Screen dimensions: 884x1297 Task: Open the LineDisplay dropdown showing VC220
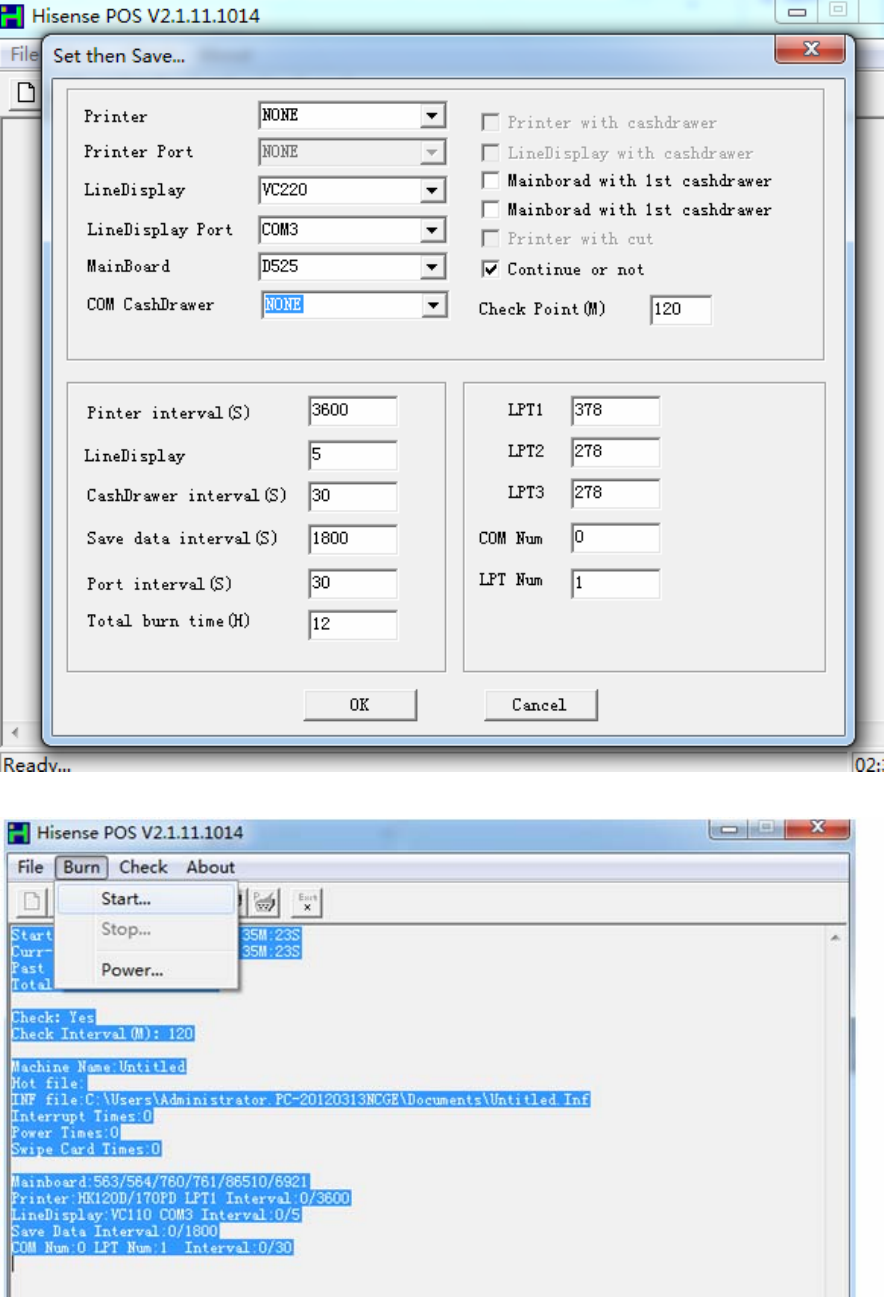tap(432, 190)
